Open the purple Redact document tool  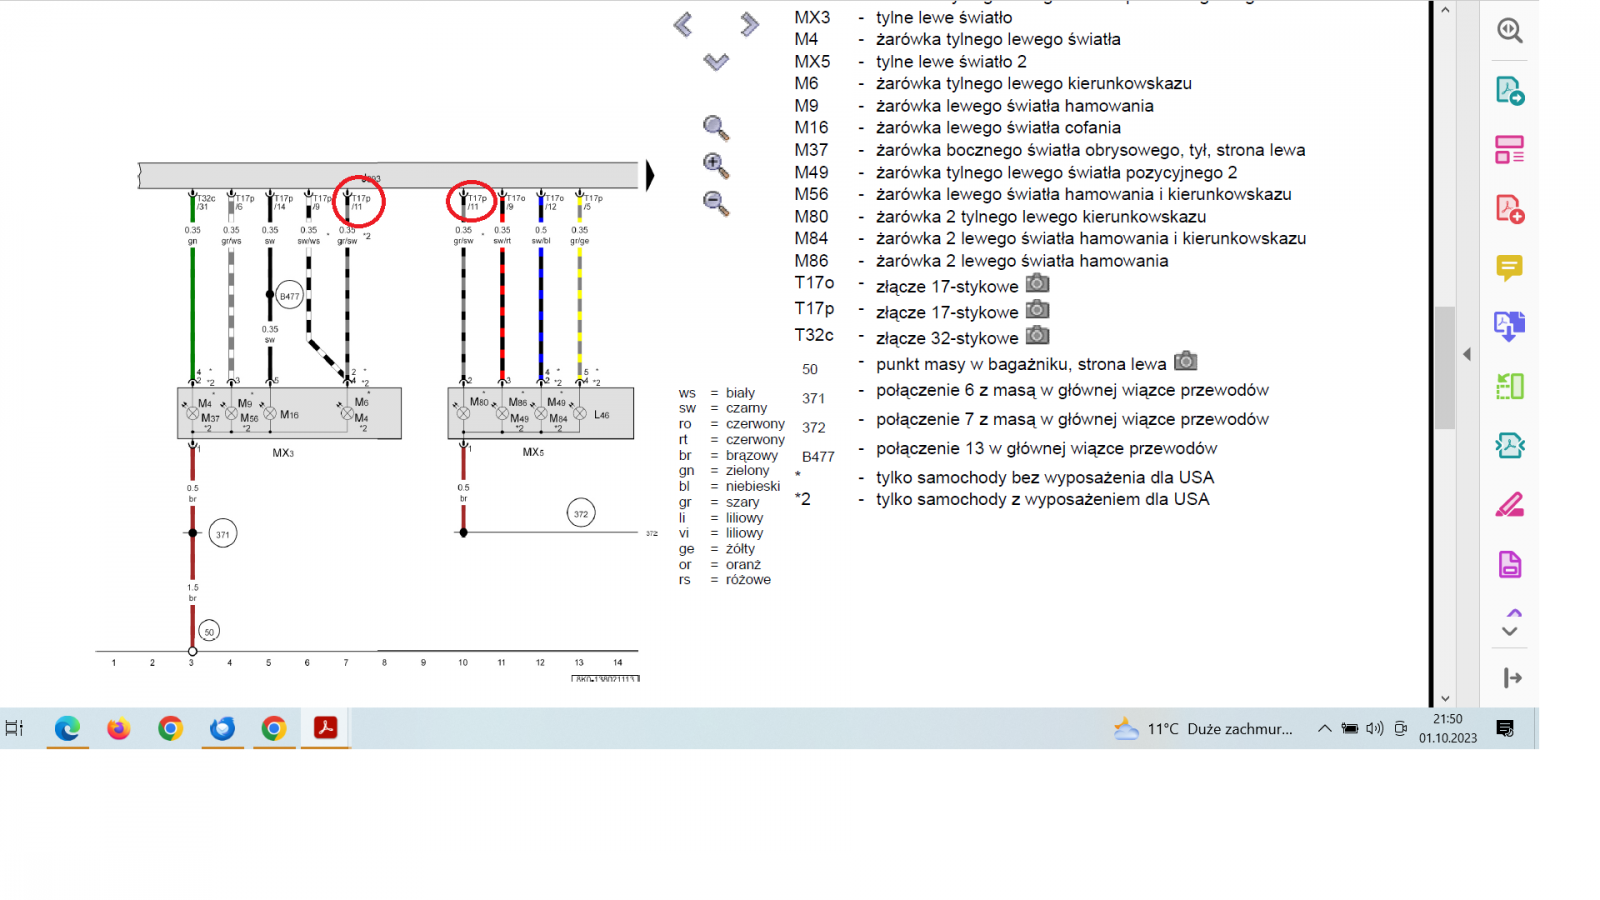pos(1510,565)
